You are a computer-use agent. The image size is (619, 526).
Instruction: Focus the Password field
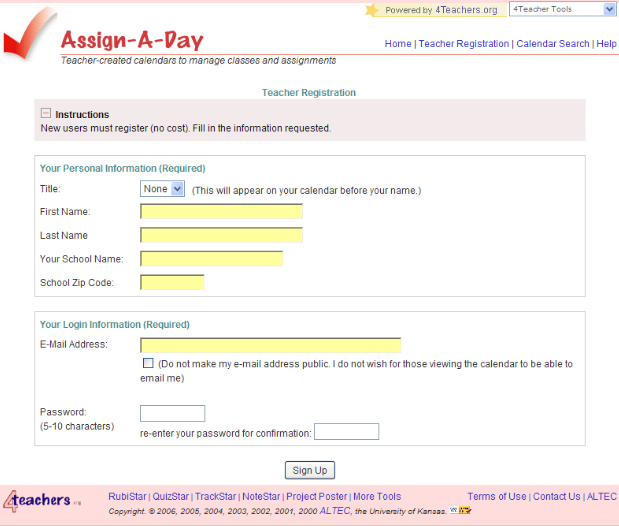[x=173, y=413]
